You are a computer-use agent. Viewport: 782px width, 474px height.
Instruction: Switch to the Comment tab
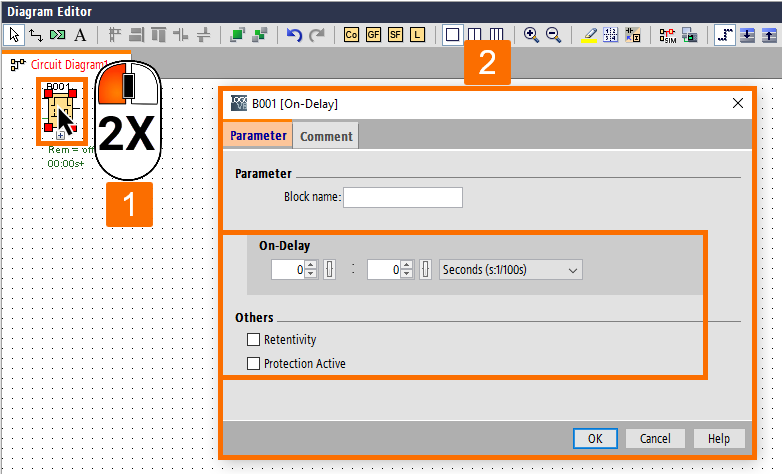[x=326, y=136]
